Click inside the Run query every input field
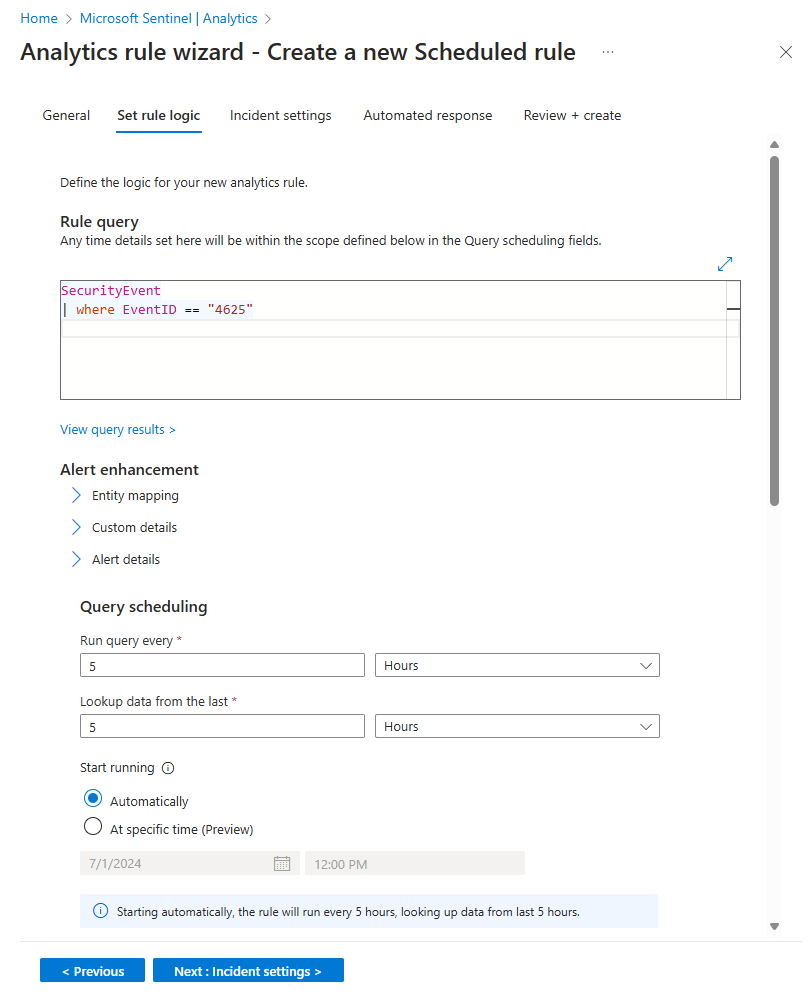 coord(222,664)
